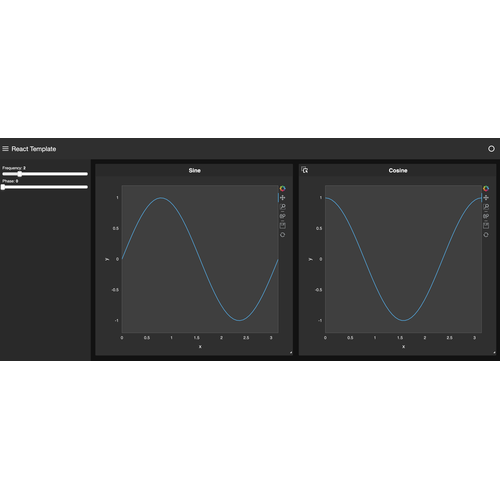Reset the Sine plot view
Image resolution: width=500 pixels, height=500 pixels.
(x=283, y=235)
